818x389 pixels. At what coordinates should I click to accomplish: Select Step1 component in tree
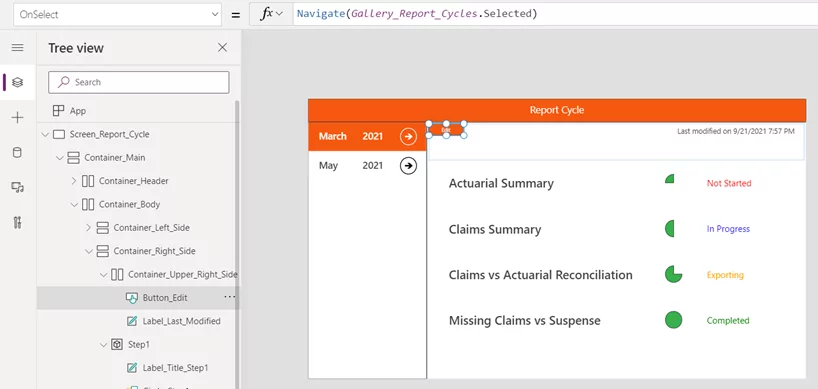139,345
